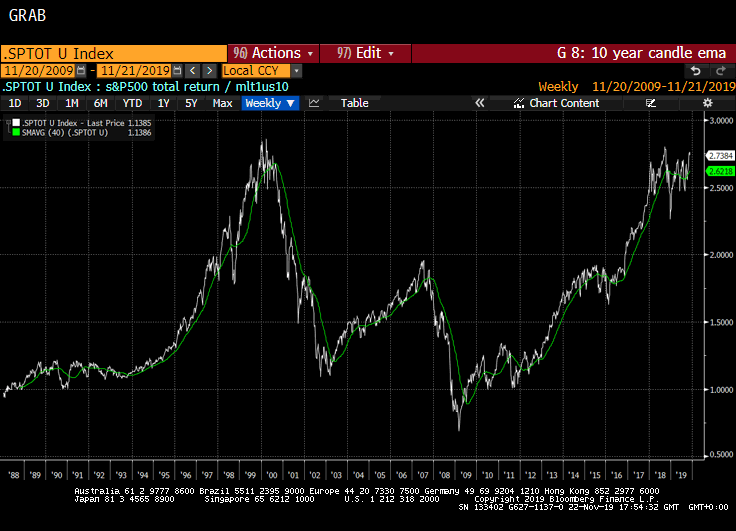Open the Table view
Image resolution: width=736 pixels, height=531 pixels.
[x=354, y=103]
